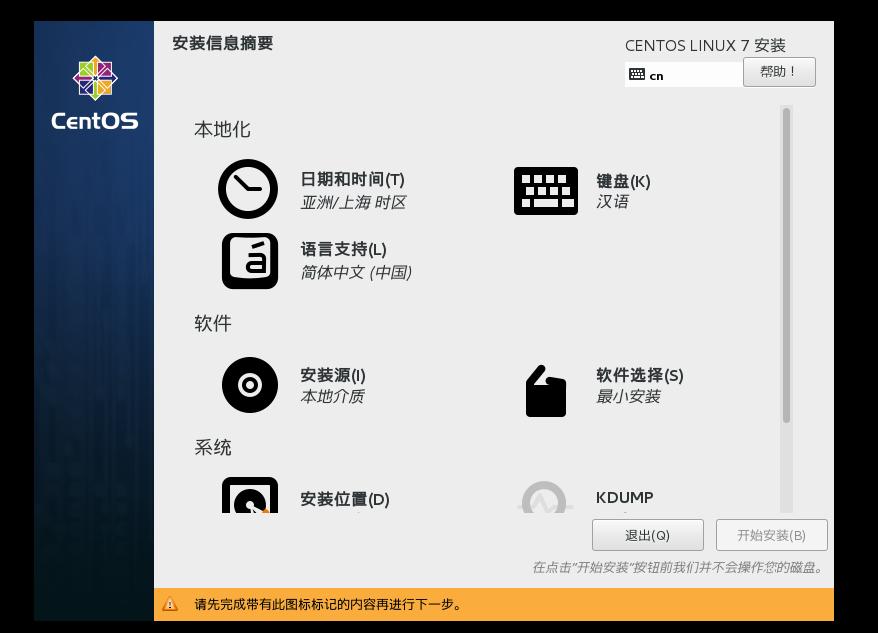Viewport: 878px width, 633px height.
Task: Select the 安装位置 hard drive icon
Action: [x=248, y=498]
